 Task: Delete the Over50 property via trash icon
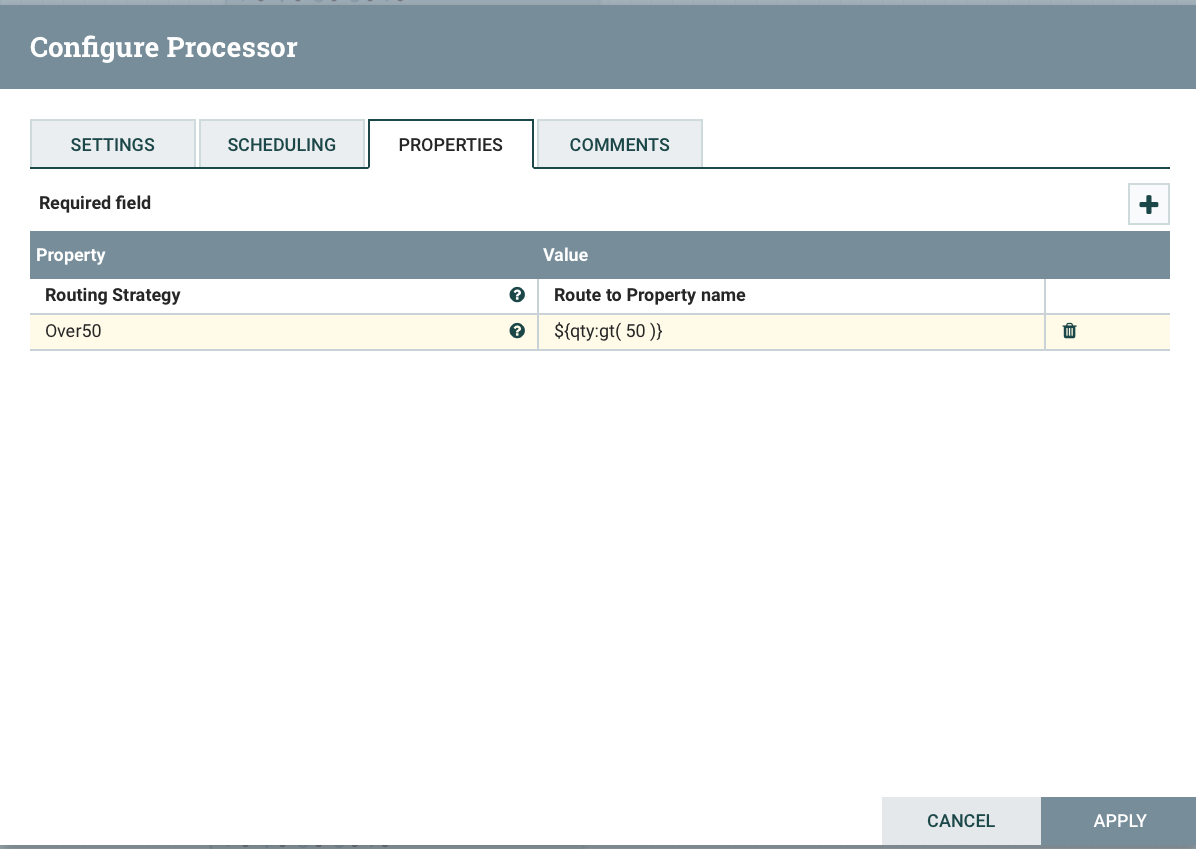click(x=1069, y=330)
